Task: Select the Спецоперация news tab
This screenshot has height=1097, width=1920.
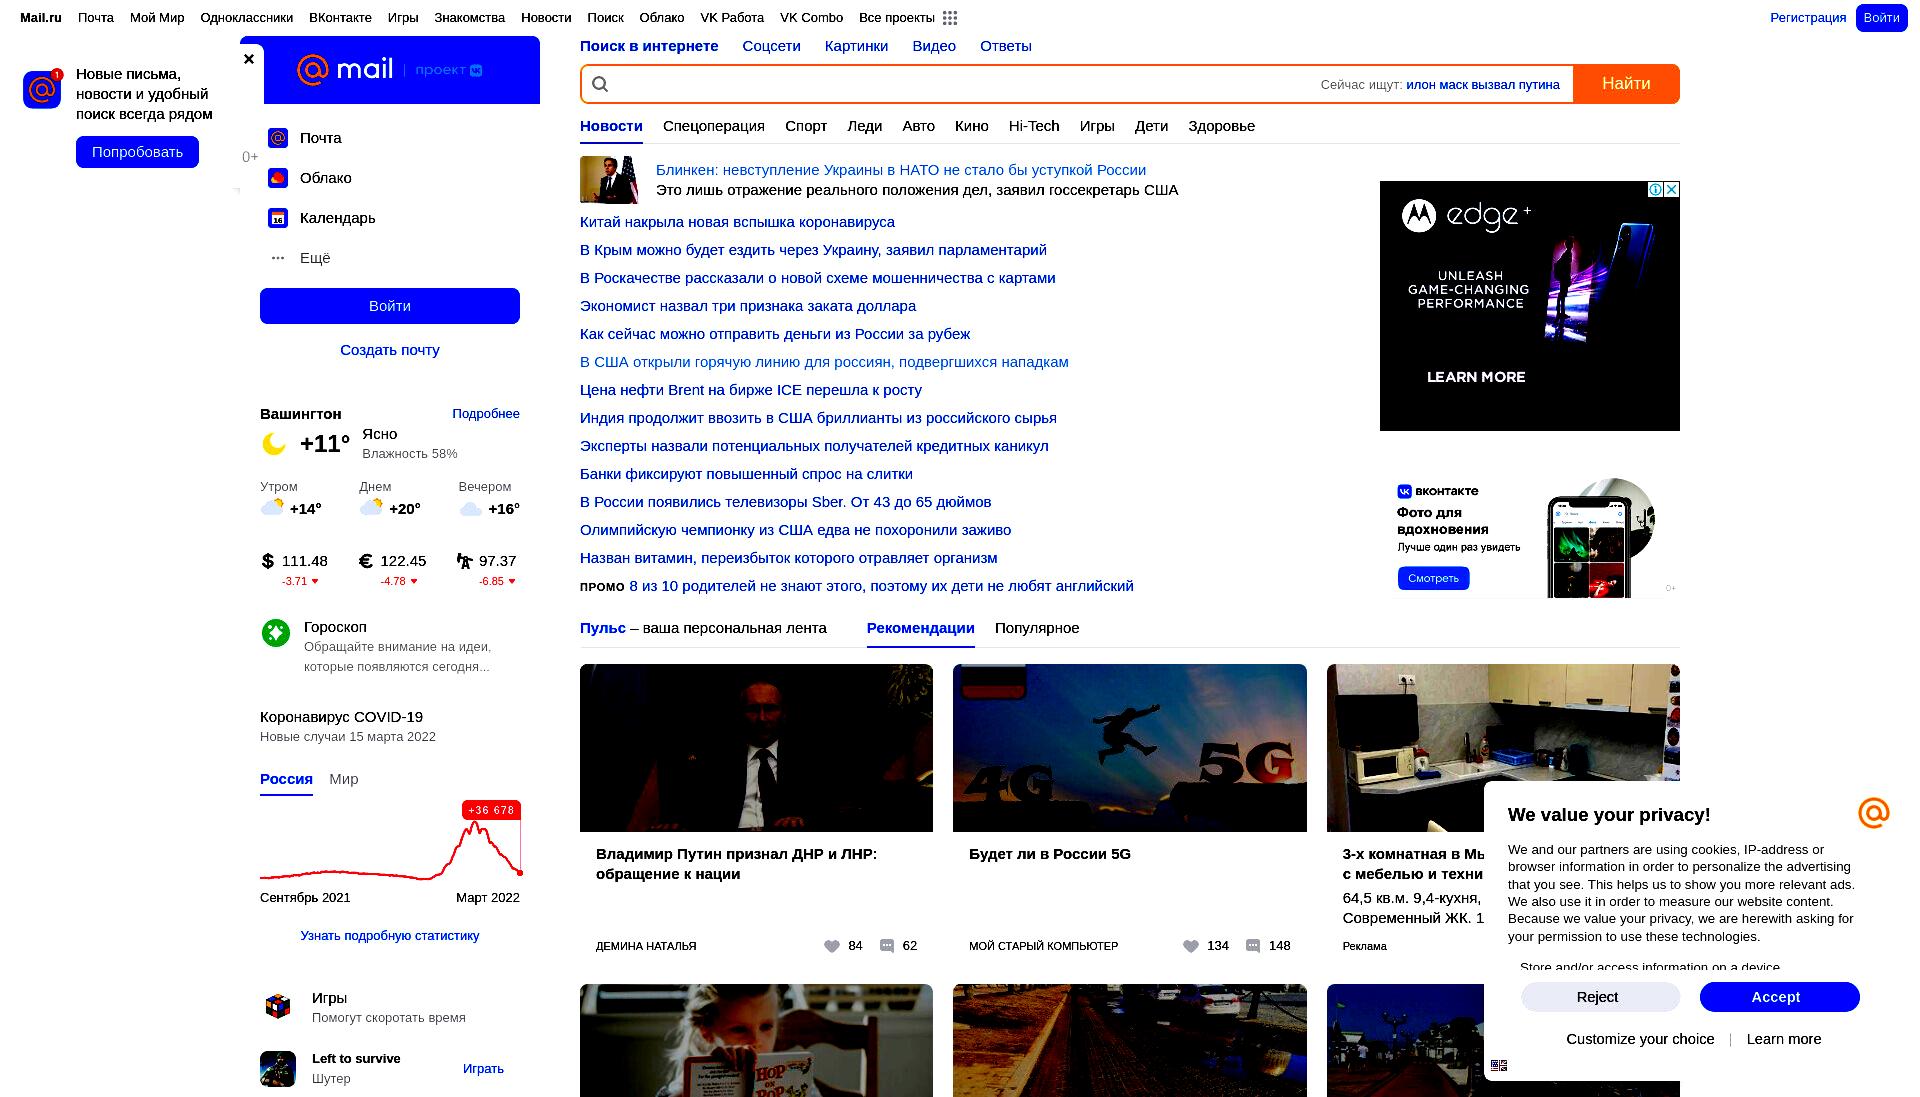Action: click(x=713, y=126)
